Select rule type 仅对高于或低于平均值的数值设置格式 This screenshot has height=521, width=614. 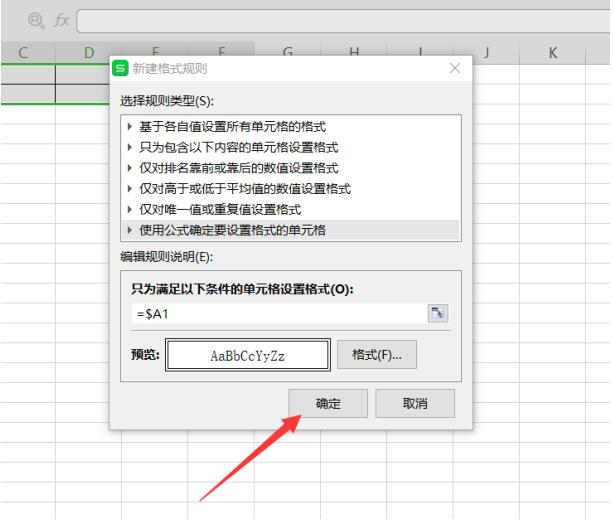(x=291, y=189)
